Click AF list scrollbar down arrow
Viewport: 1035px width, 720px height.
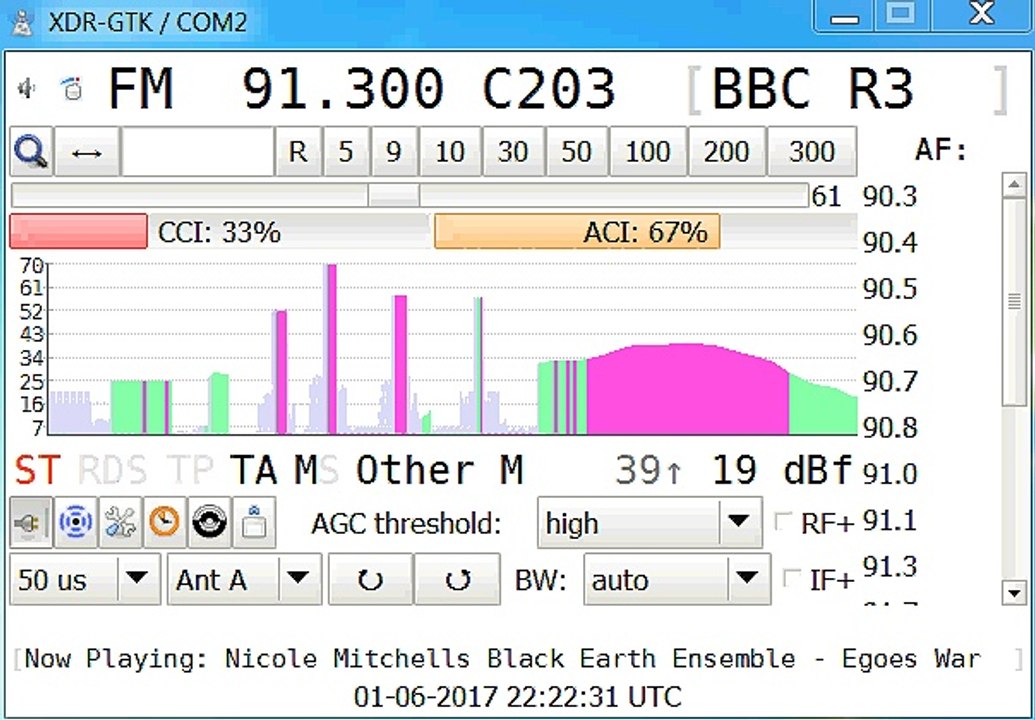point(1015,592)
